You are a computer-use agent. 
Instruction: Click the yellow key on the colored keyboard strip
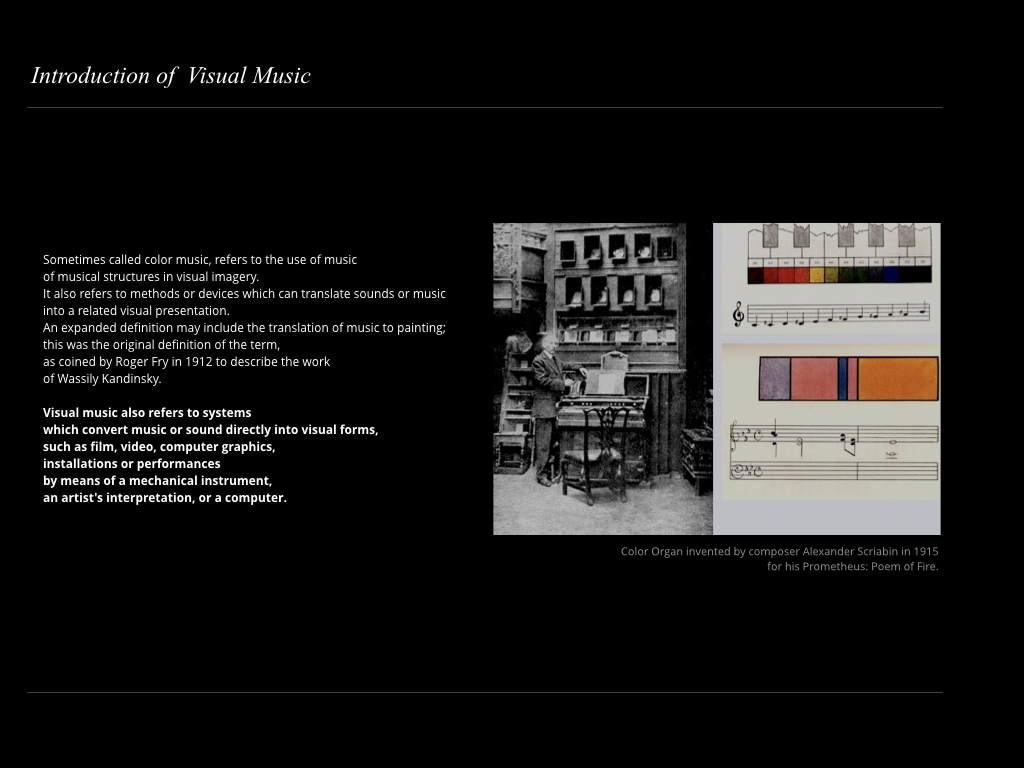(x=817, y=274)
